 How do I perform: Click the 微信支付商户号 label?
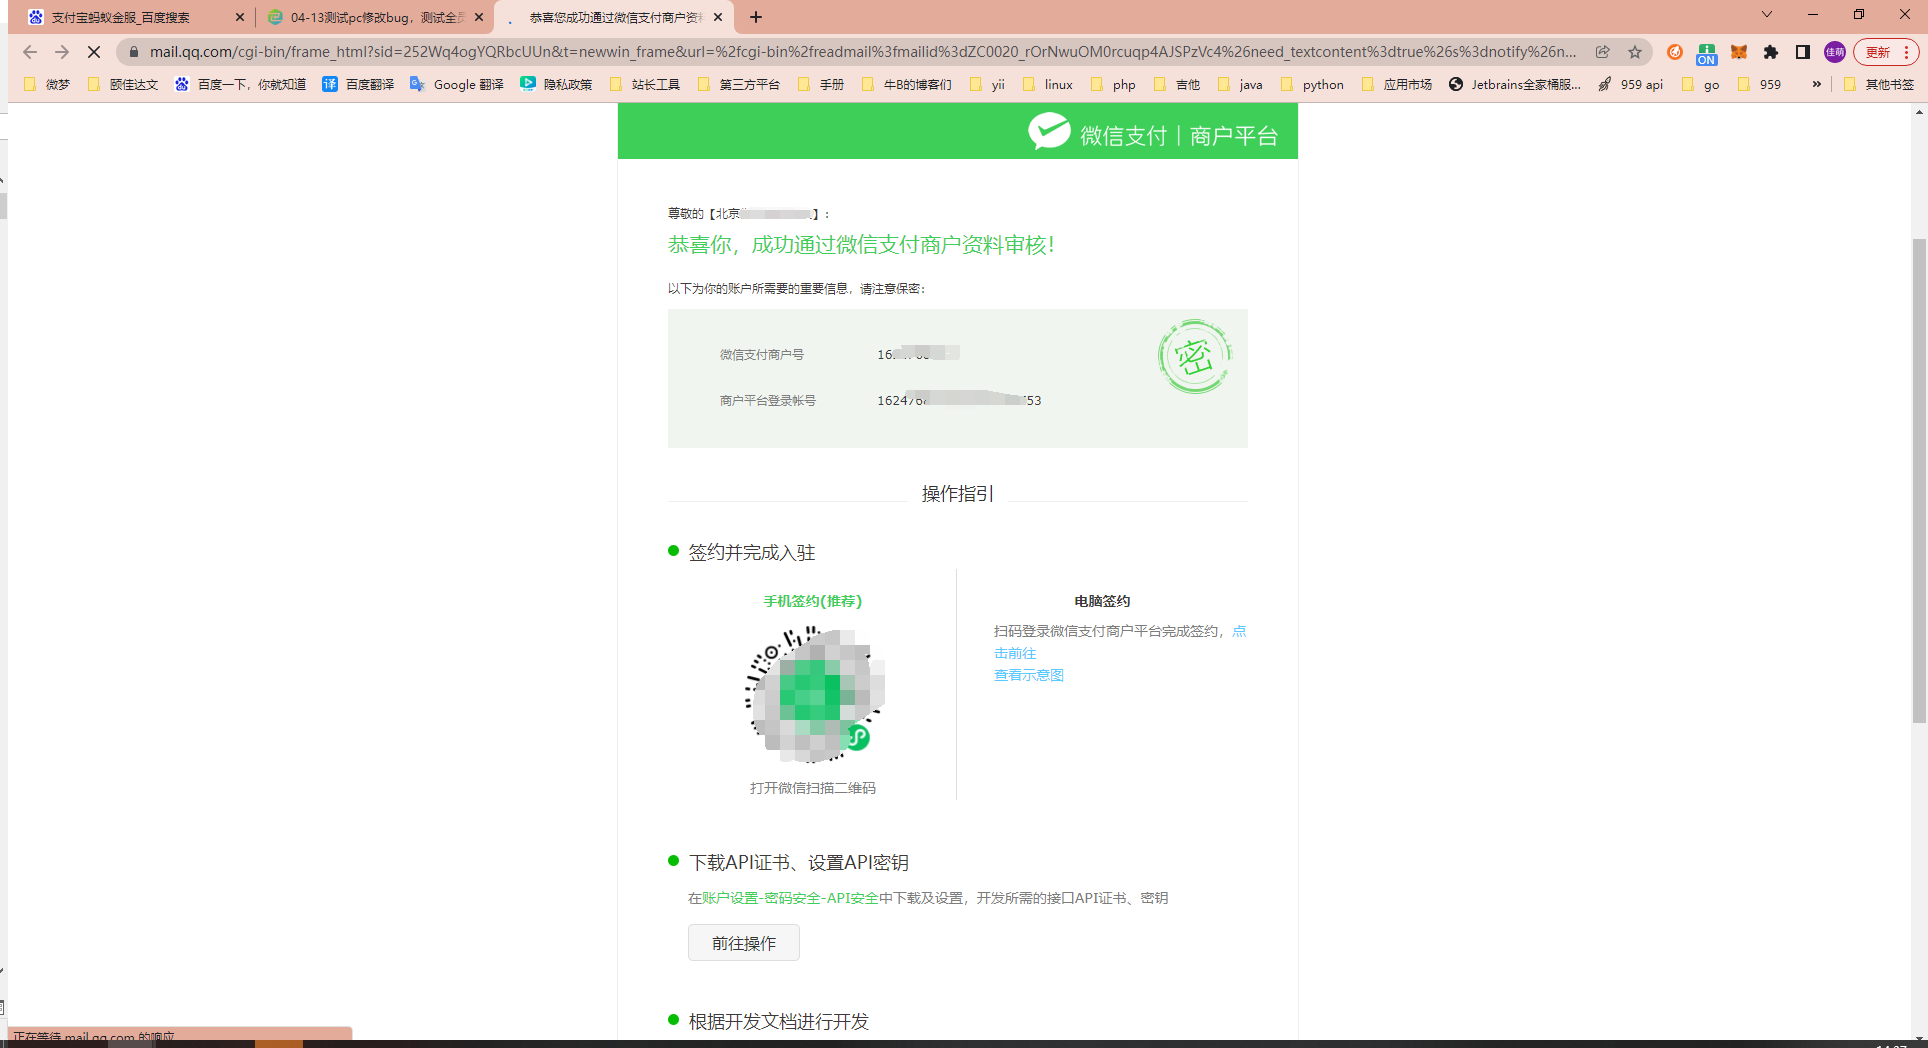(x=762, y=354)
